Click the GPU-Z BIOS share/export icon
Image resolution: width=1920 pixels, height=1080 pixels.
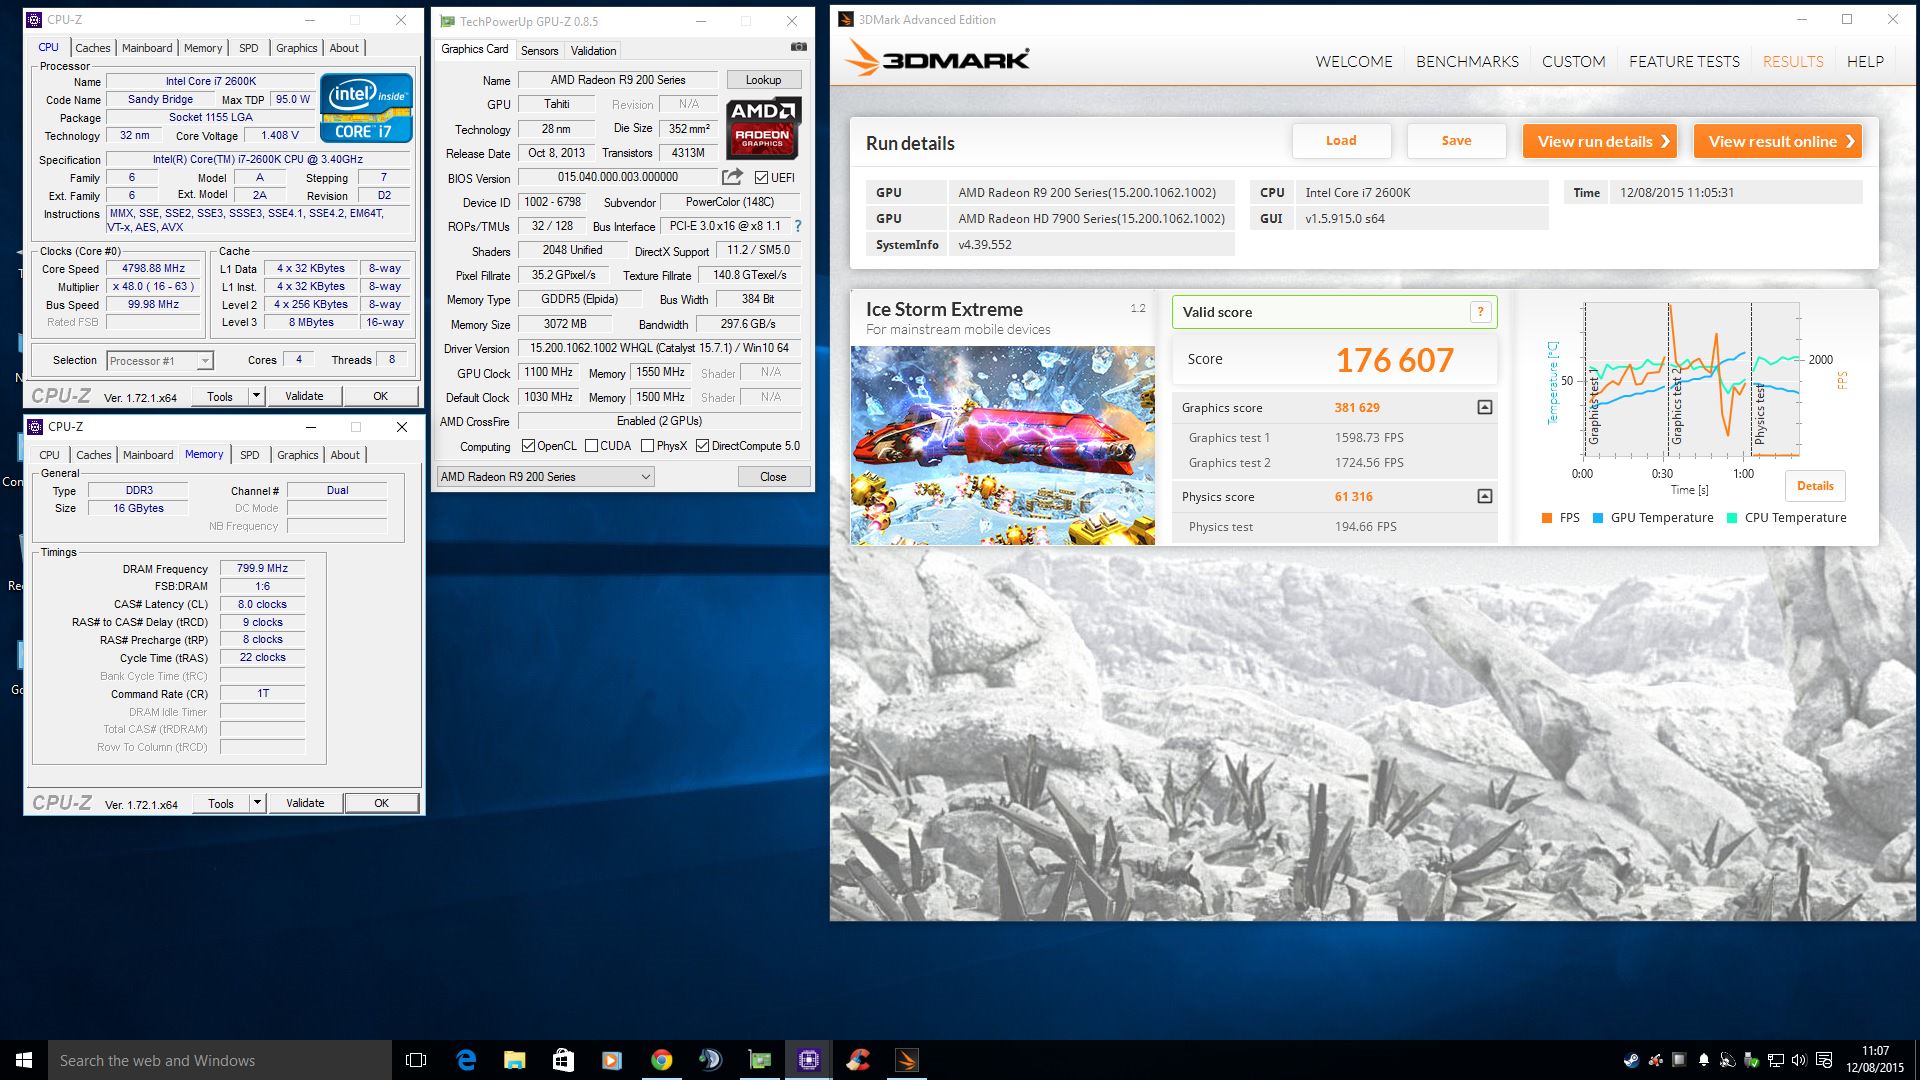733,177
